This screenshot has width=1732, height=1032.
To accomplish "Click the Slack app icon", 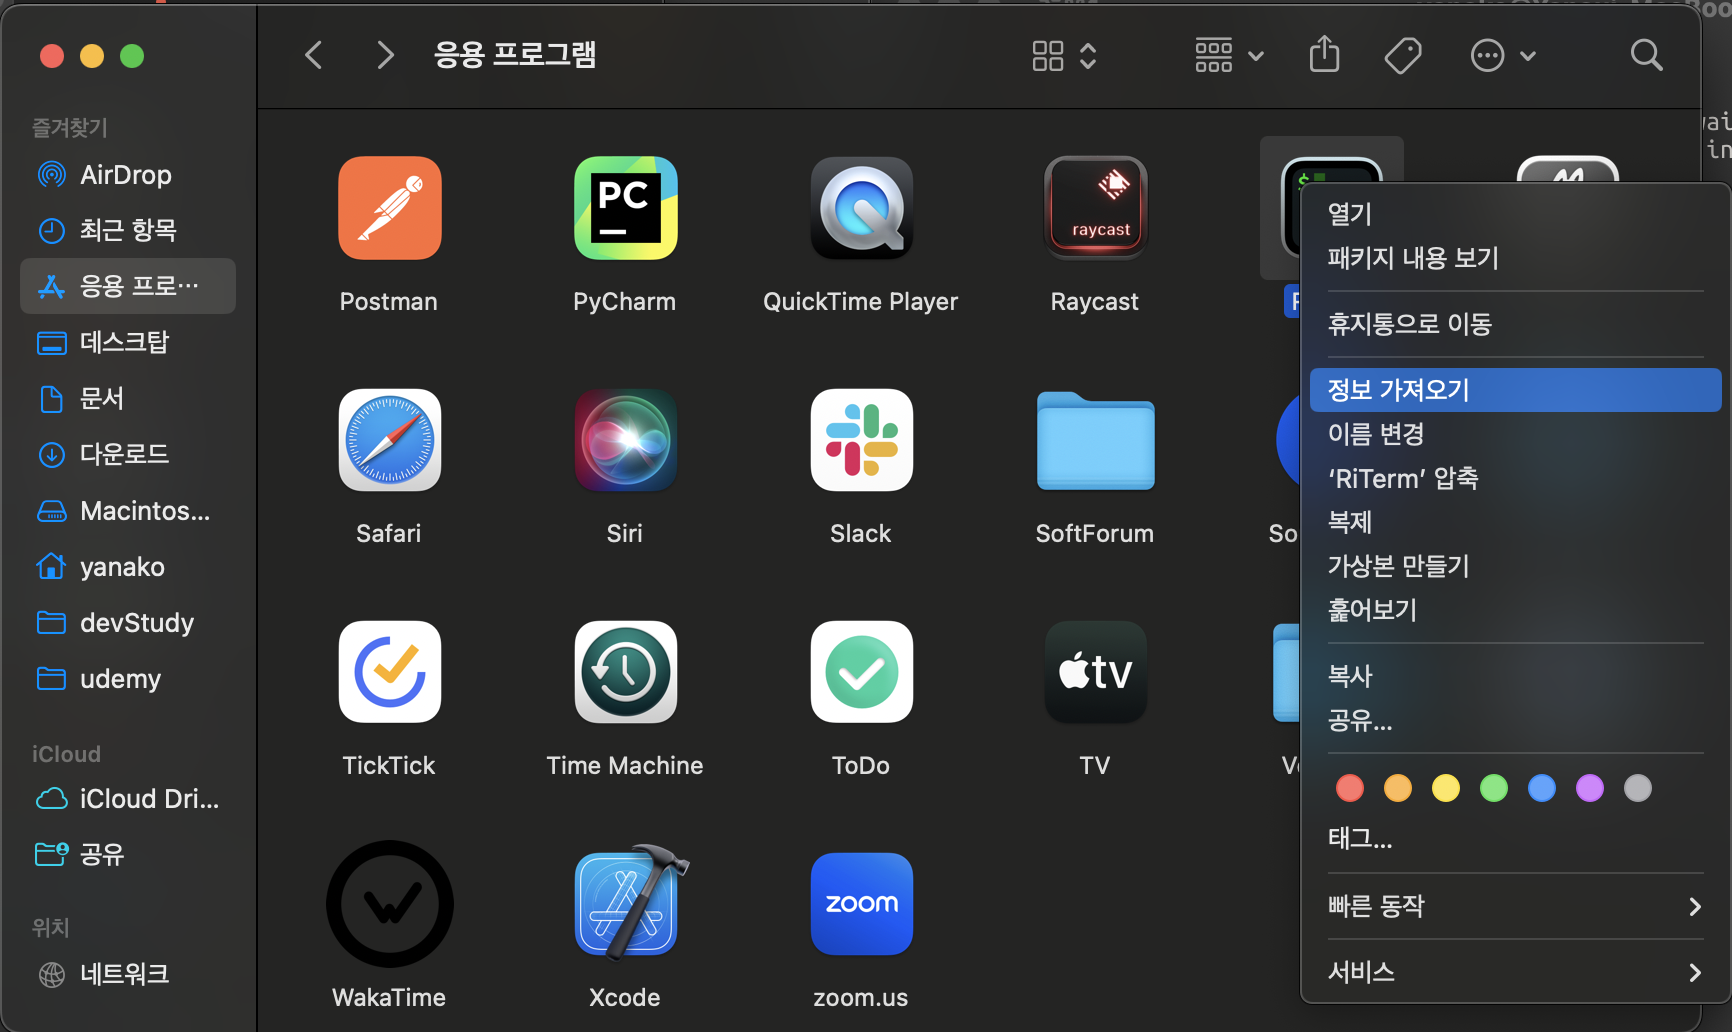I will [862, 440].
